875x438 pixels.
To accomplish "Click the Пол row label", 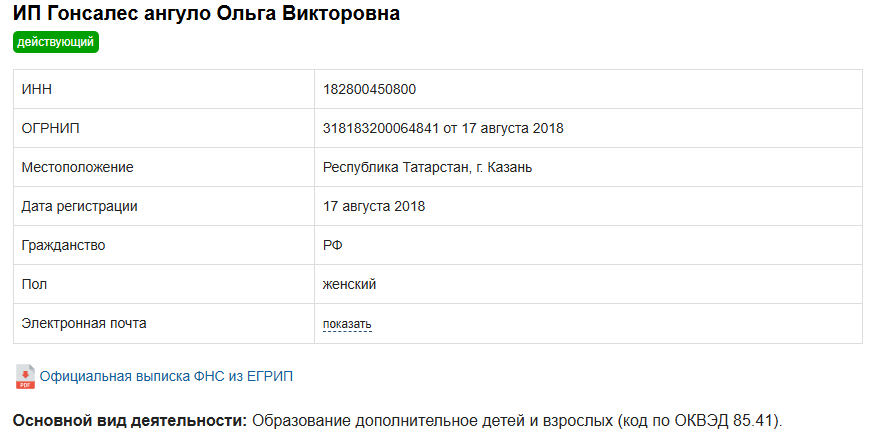I will tap(34, 284).
